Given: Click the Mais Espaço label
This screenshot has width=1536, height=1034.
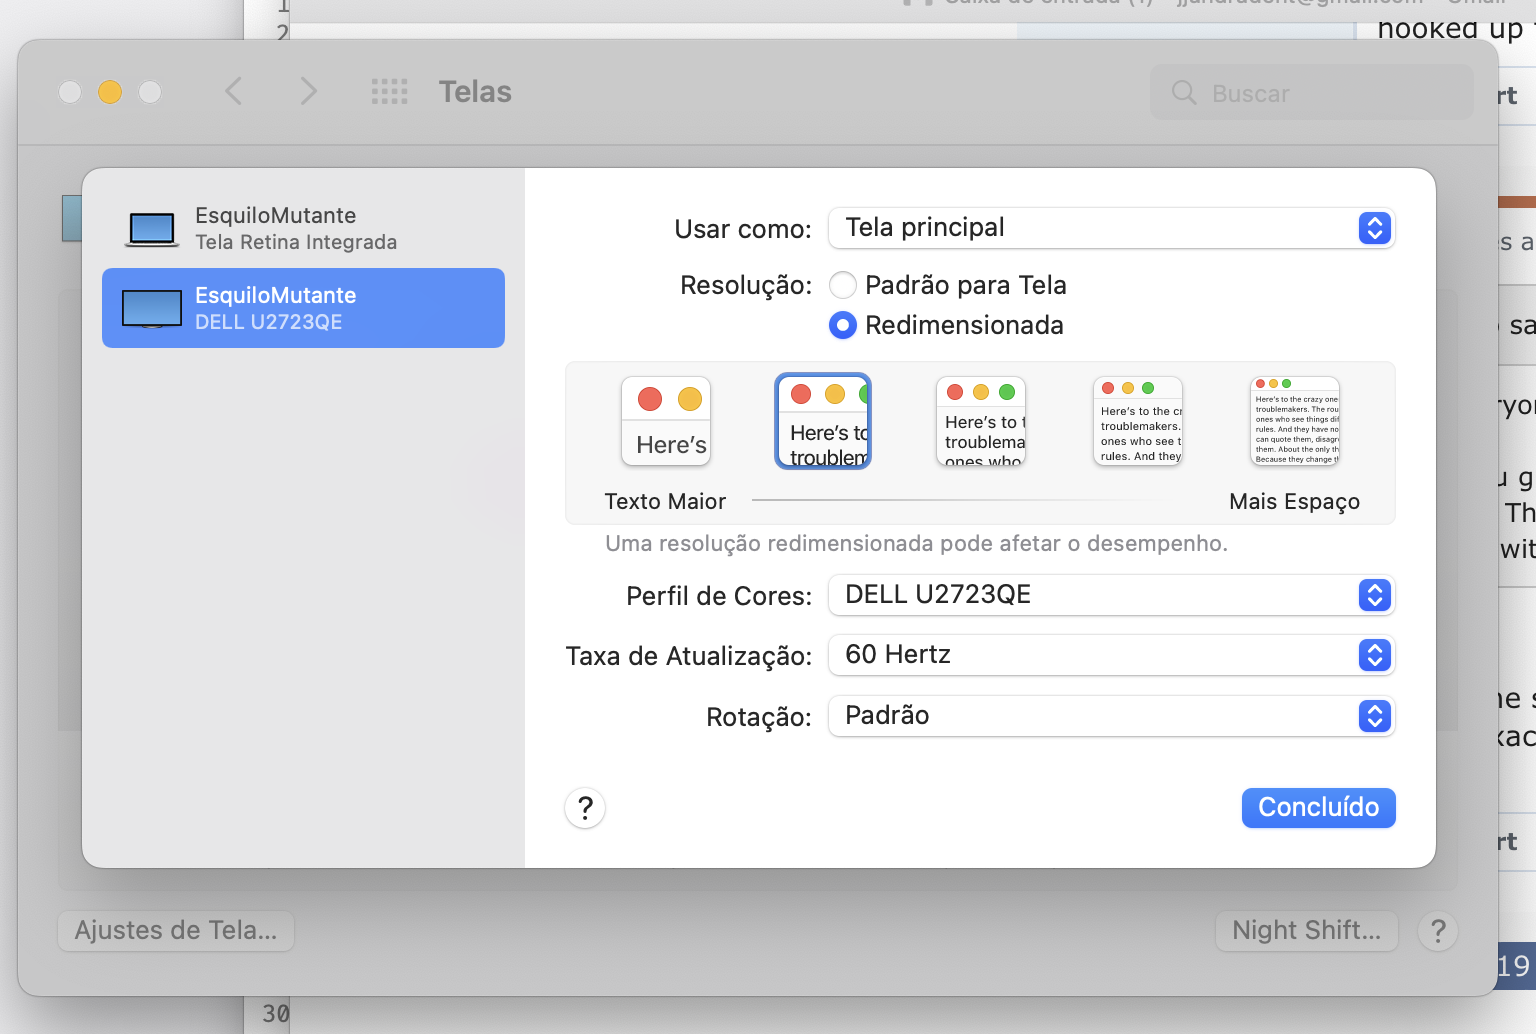Looking at the screenshot, I should pyautogui.click(x=1294, y=502).
